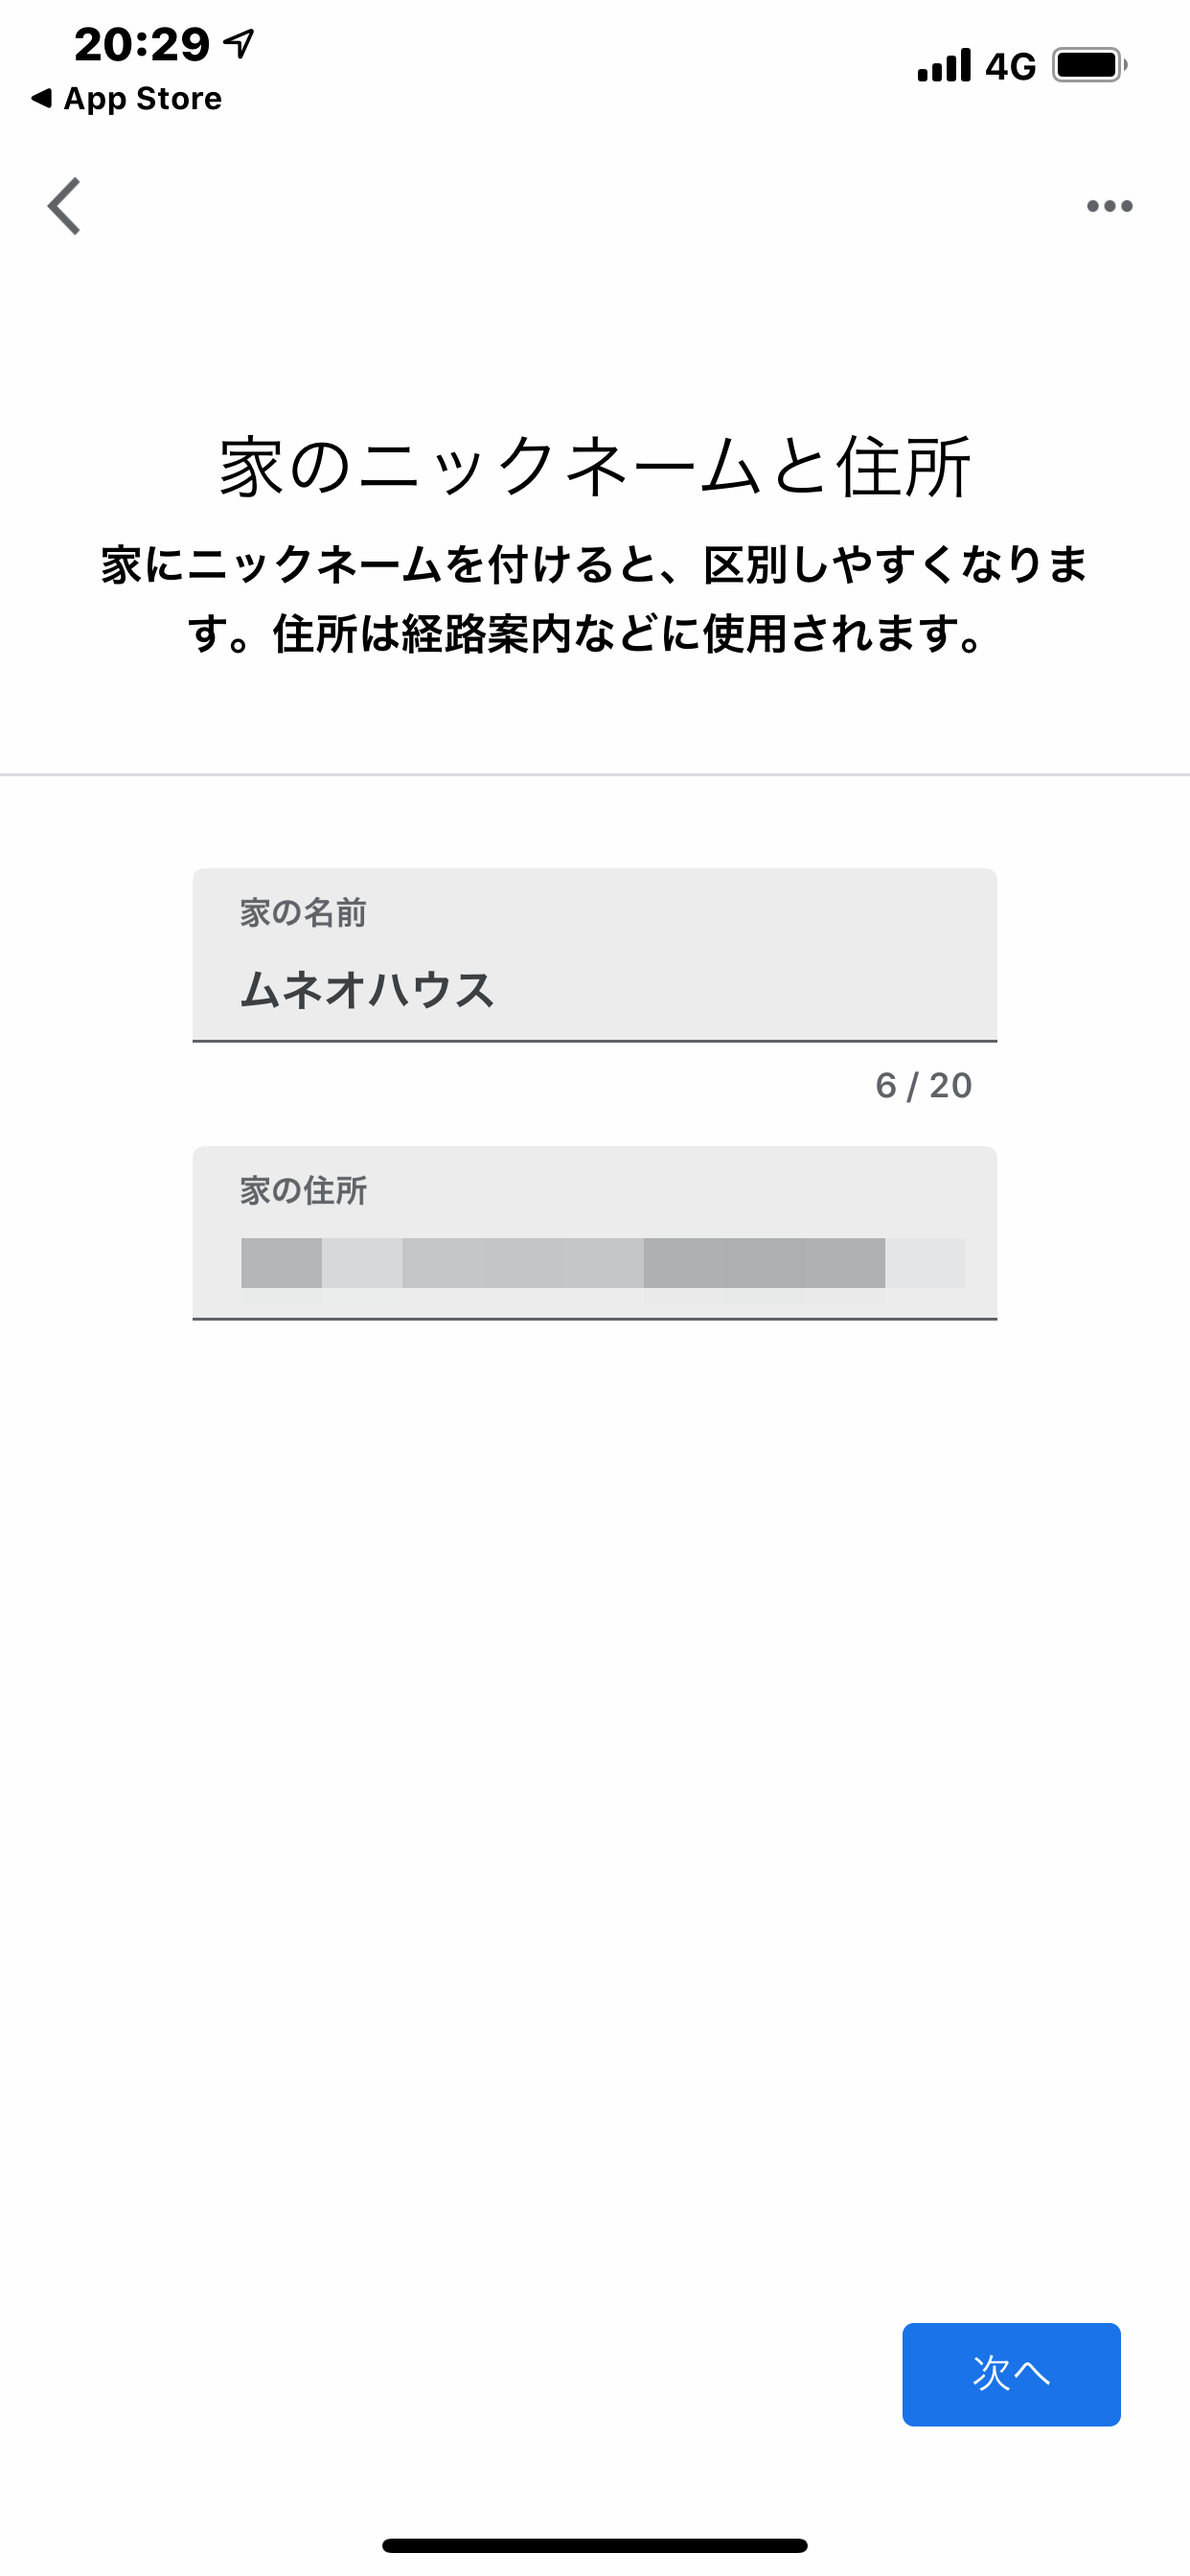The height and width of the screenshot is (2576, 1190).
Task: Go back using the left chevron arrow
Action: tap(64, 206)
